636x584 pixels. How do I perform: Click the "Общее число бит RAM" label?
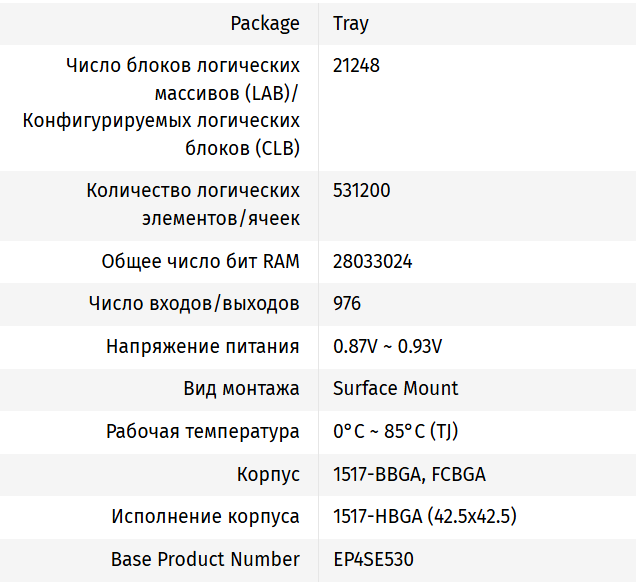[x=200, y=261]
